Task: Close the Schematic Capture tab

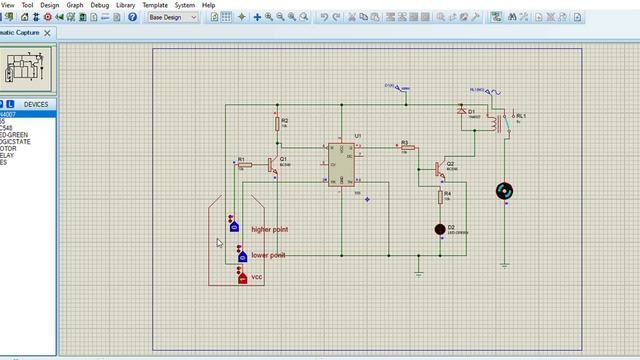Action: click(x=47, y=33)
